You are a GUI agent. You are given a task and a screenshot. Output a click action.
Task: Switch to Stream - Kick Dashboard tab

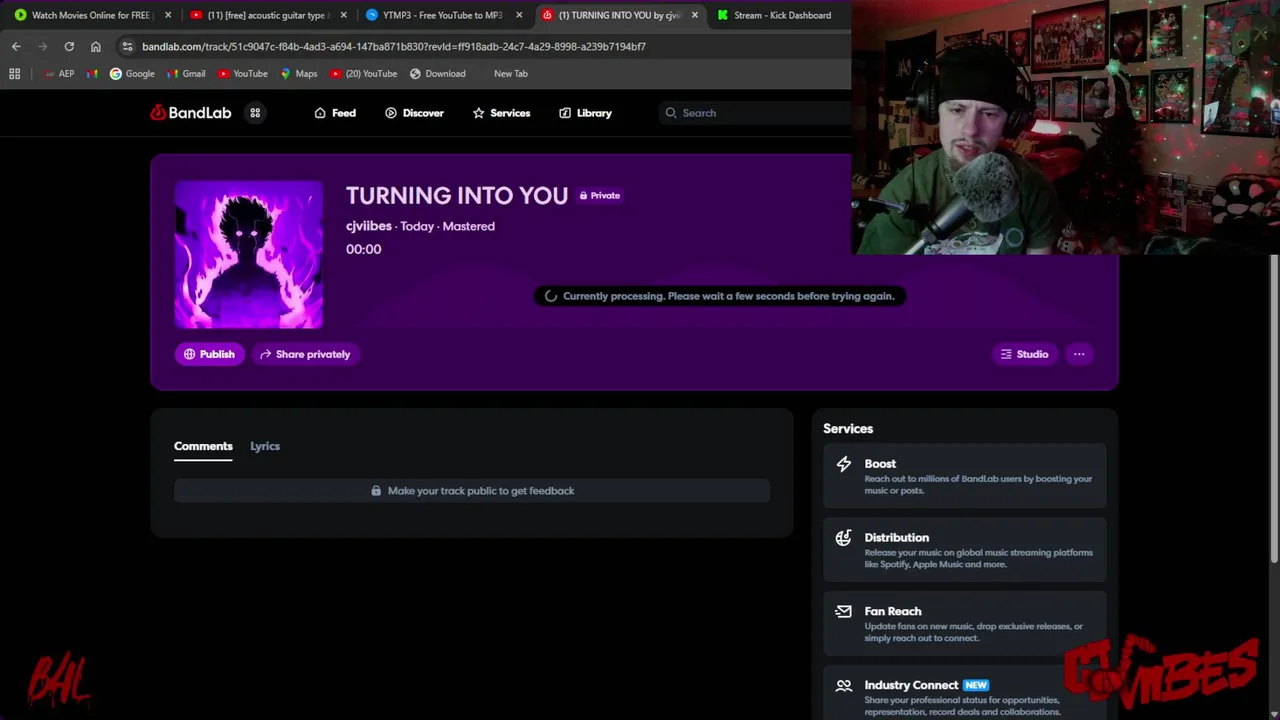[781, 15]
